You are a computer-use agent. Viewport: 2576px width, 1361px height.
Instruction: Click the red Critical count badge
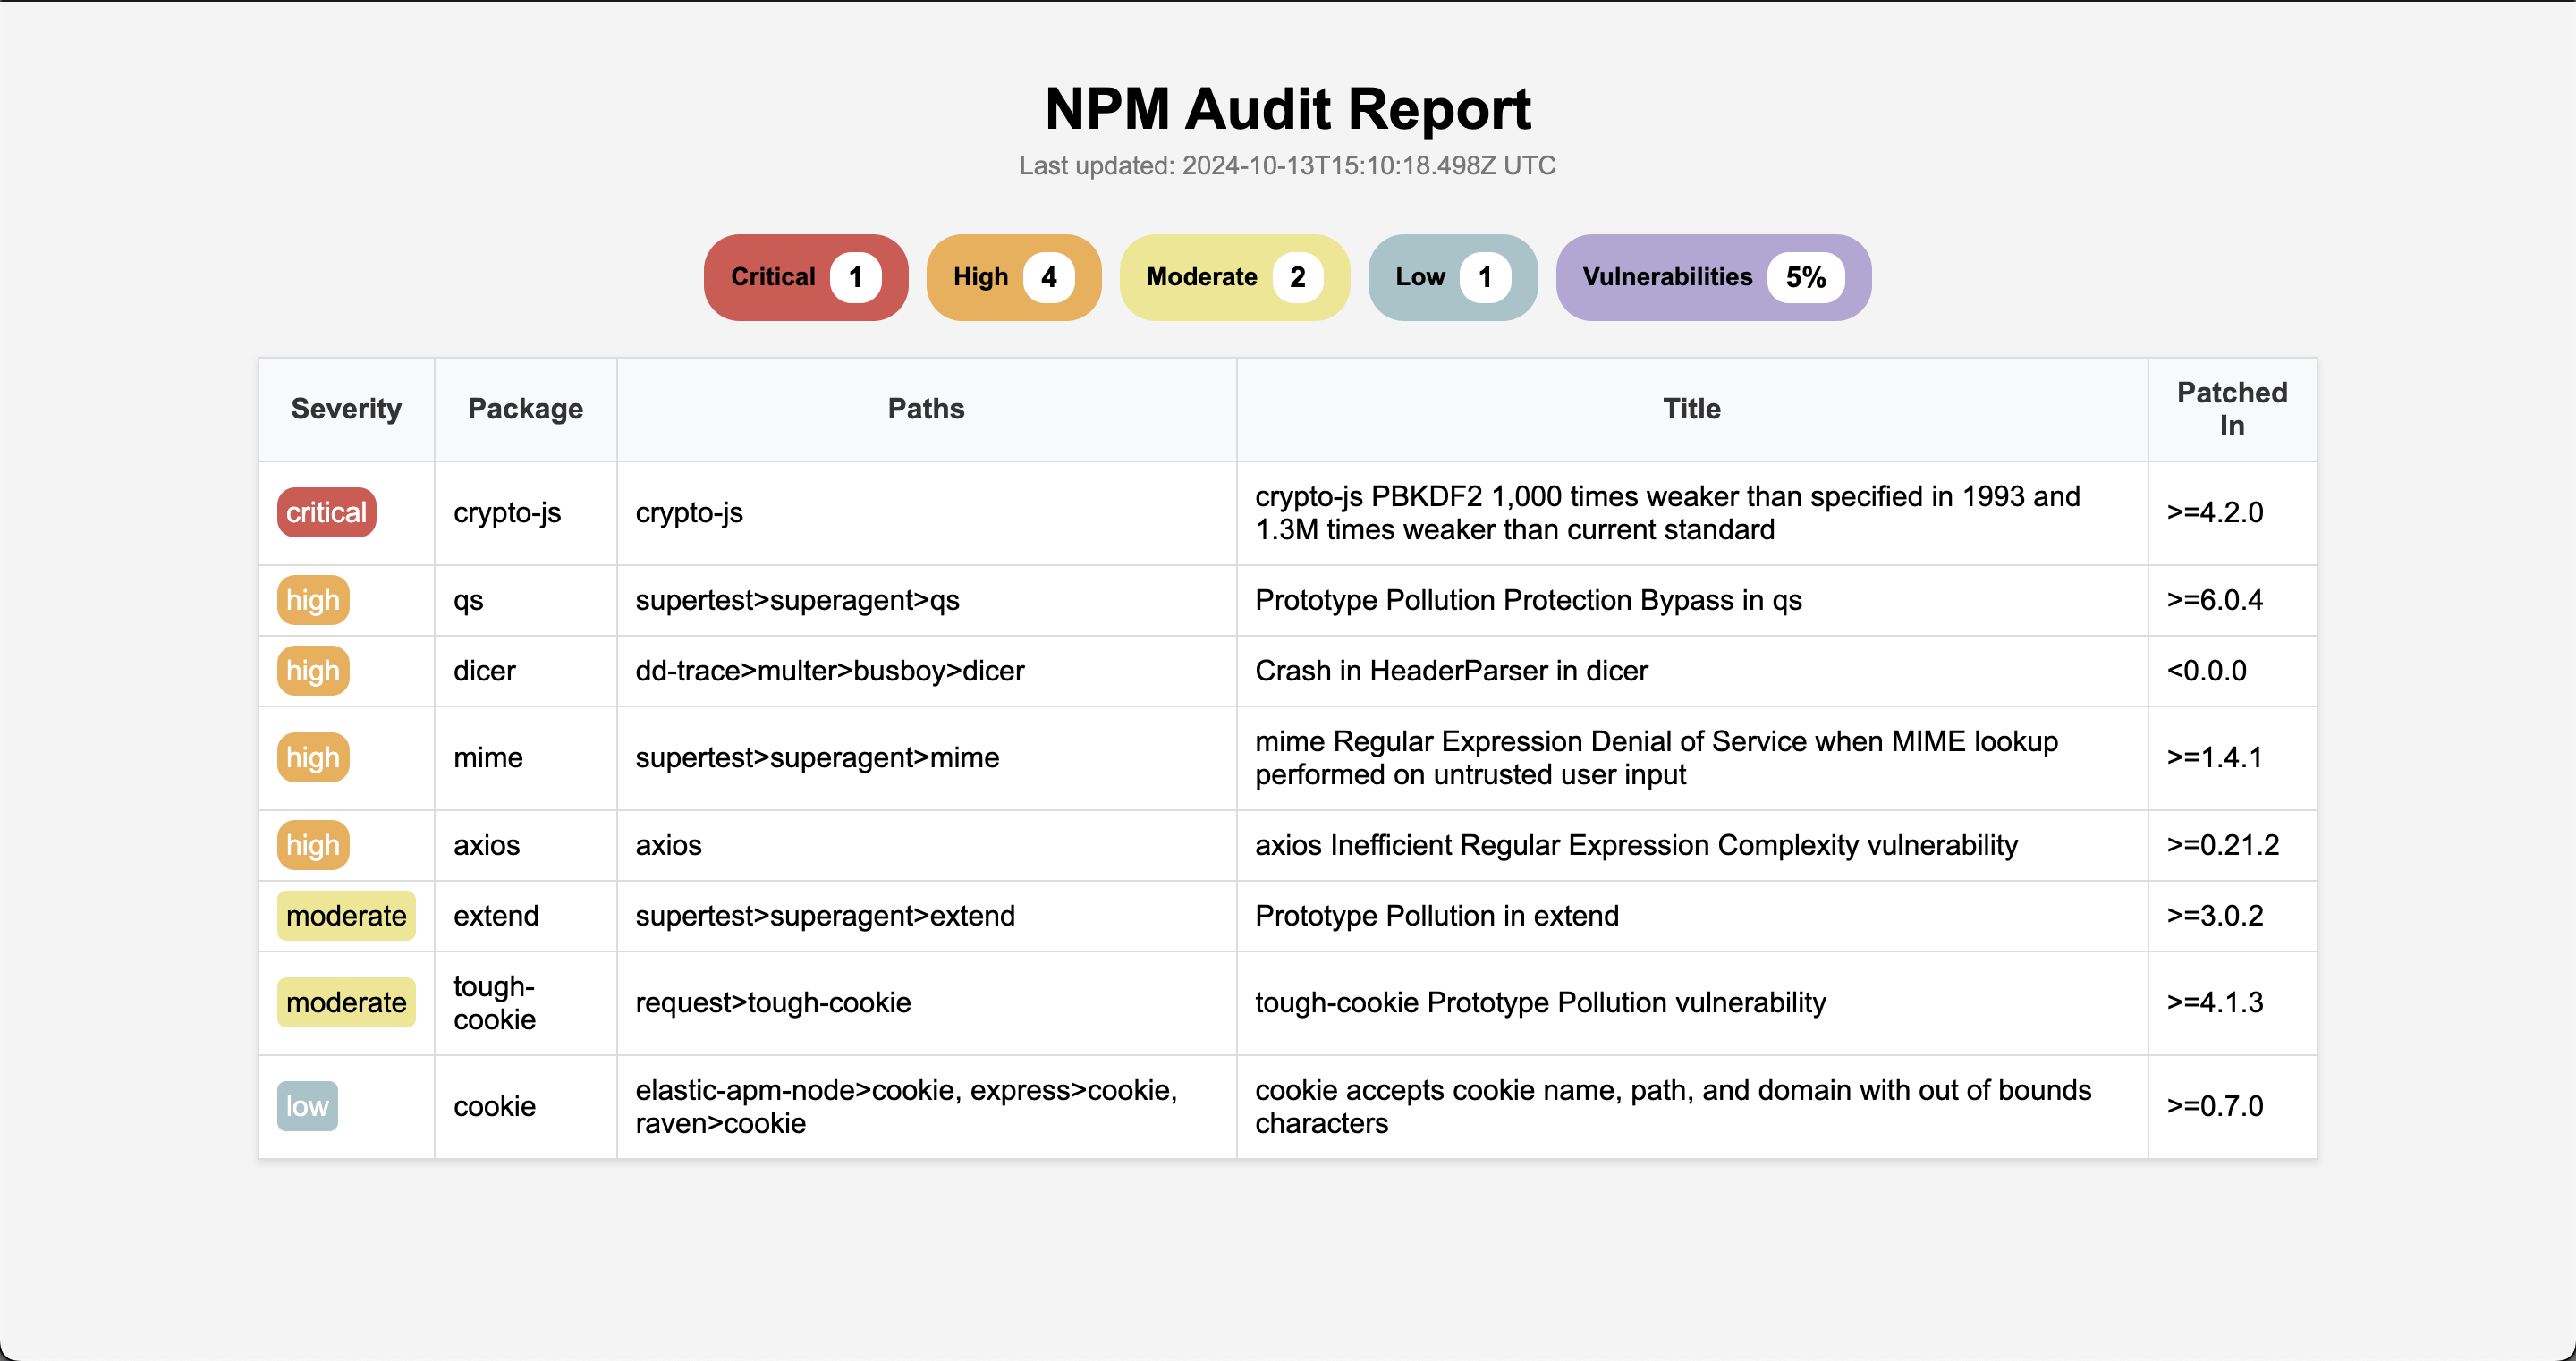click(805, 277)
